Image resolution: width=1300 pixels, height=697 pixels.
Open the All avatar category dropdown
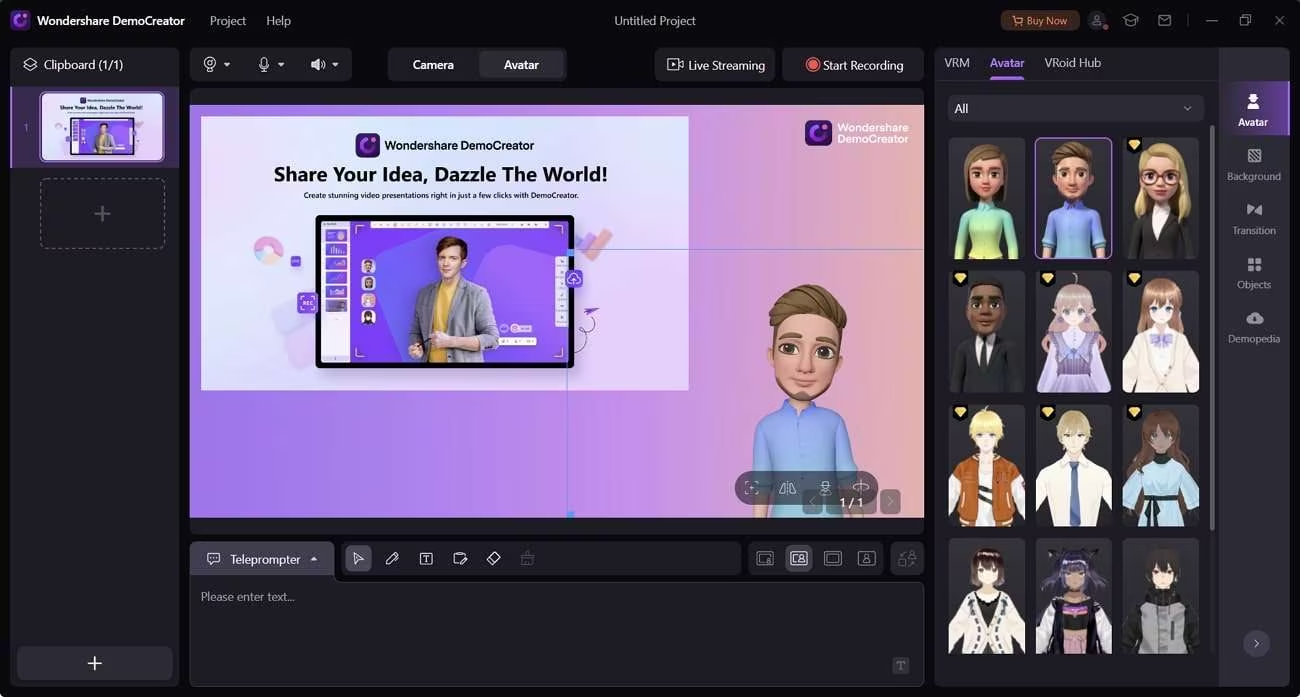point(1075,108)
